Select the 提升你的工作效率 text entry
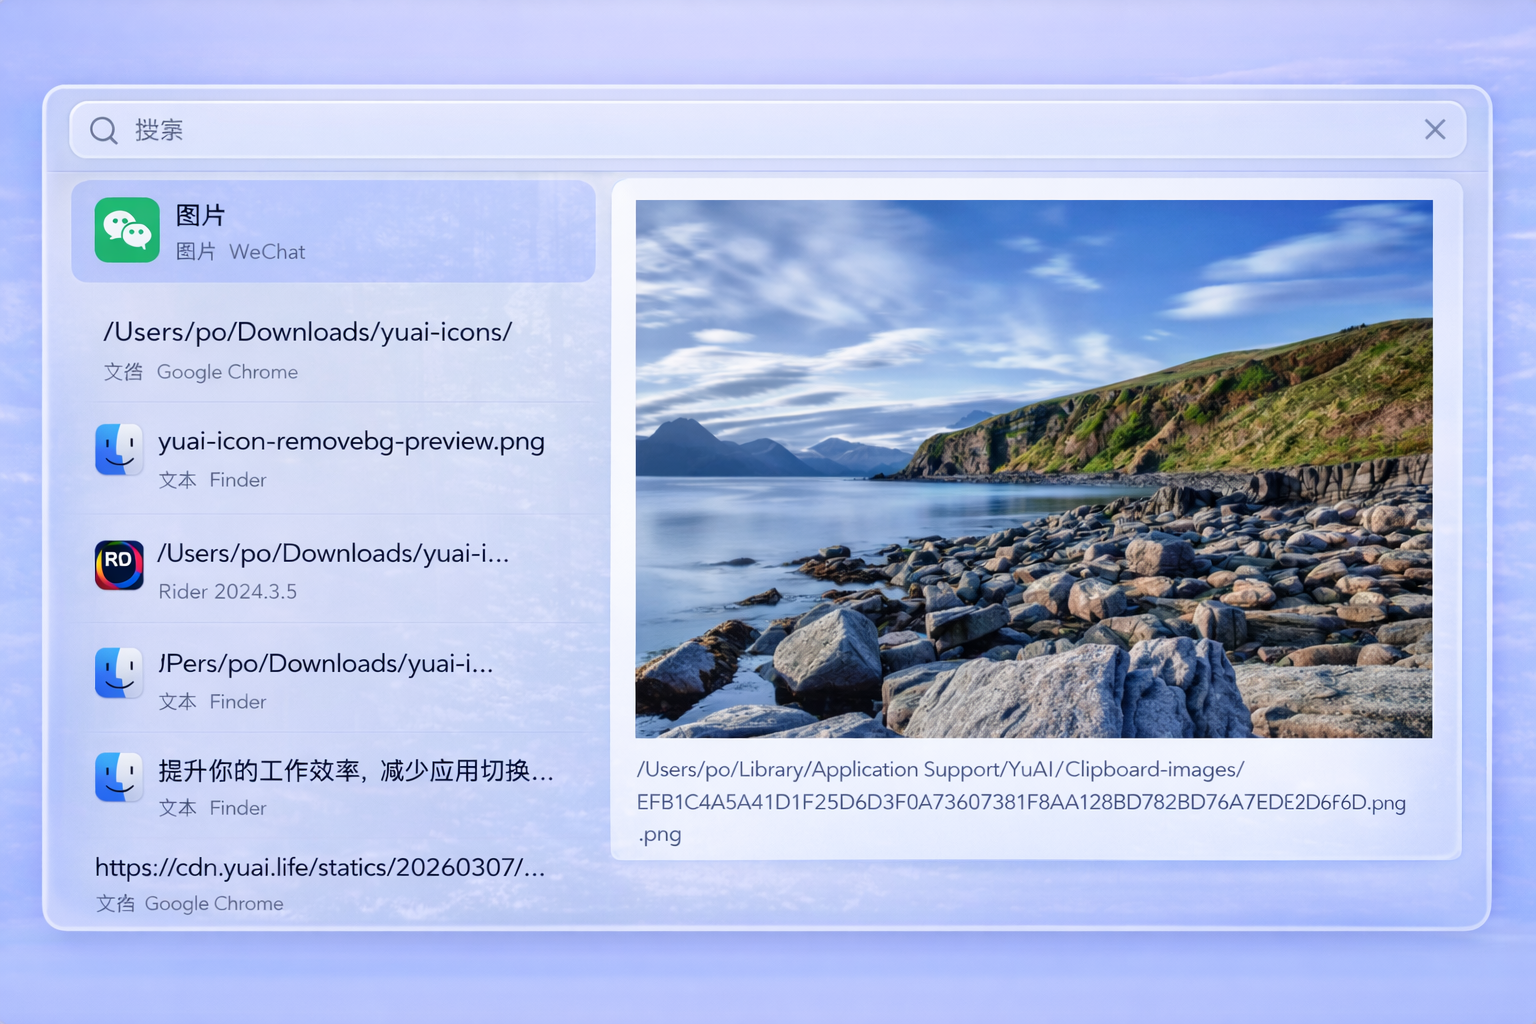1536x1024 pixels. click(x=355, y=771)
